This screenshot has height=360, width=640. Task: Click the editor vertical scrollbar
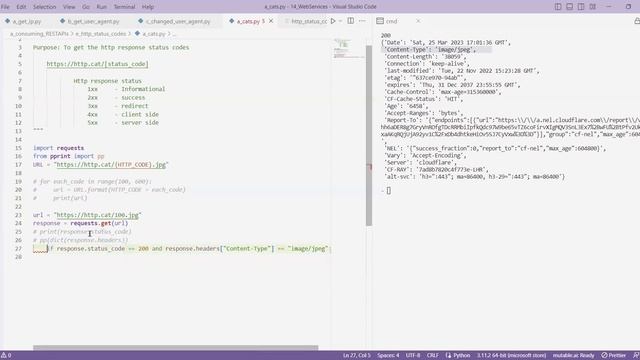pos(369,136)
